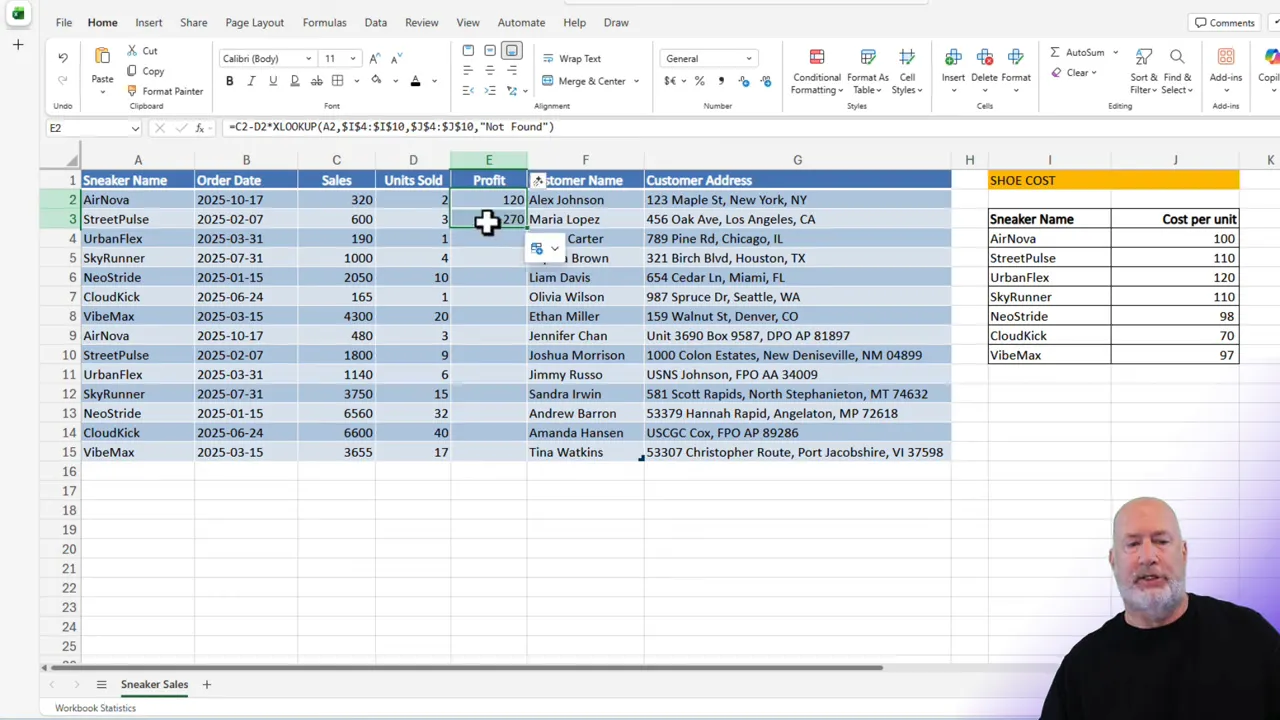Screen dimensions: 1280x720
Task: Select the Wrap Text icon
Action: click(x=547, y=59)
